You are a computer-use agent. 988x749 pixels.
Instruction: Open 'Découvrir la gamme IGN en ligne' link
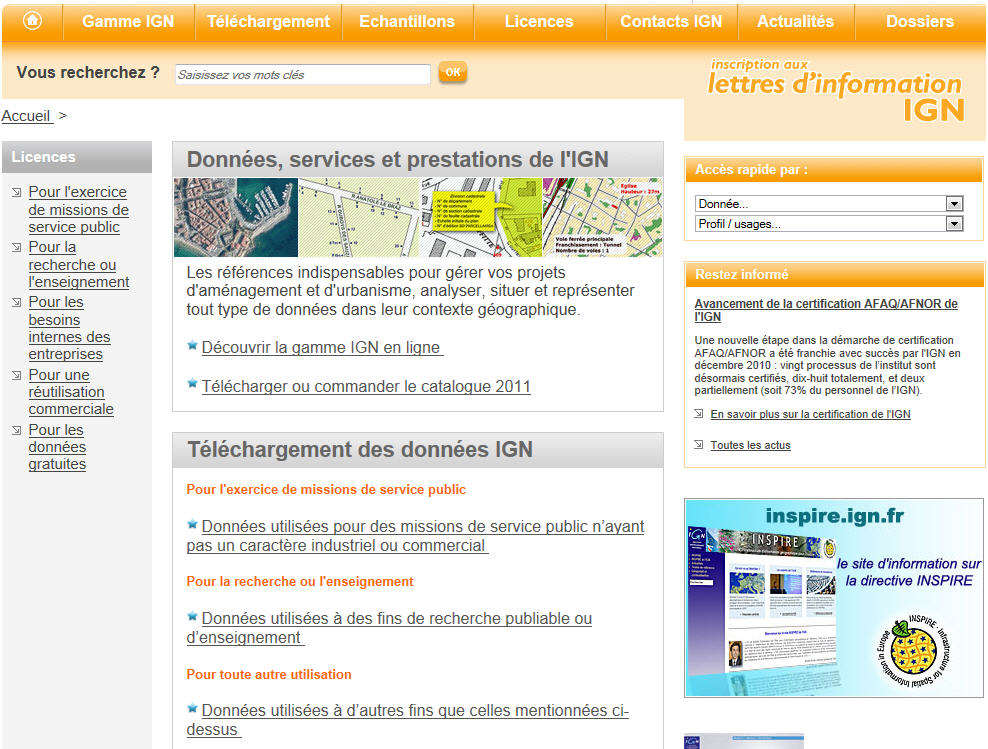(322, 348)
